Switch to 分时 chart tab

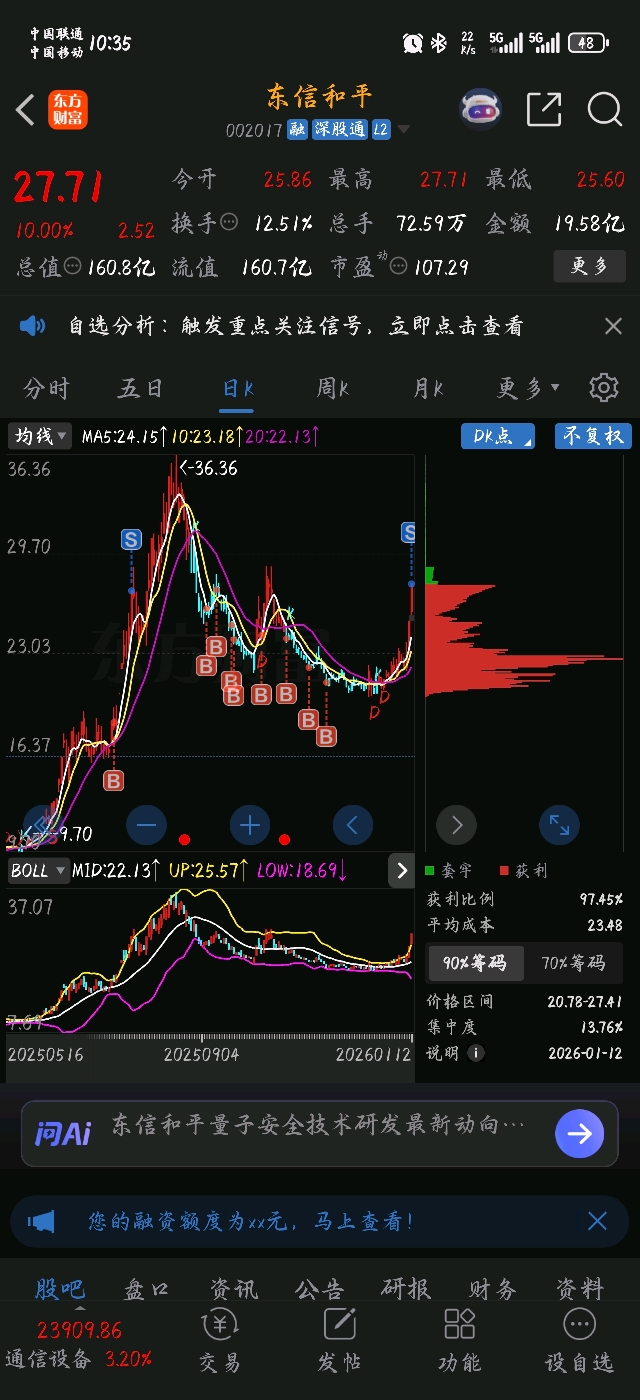[x=47, y=388]
